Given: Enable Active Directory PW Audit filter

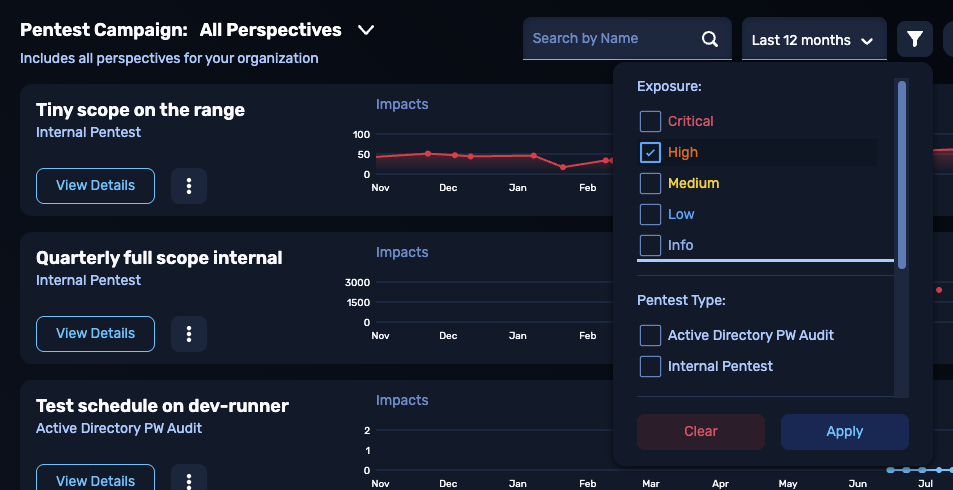Looking at the screenshot, I should pos(650,335).
